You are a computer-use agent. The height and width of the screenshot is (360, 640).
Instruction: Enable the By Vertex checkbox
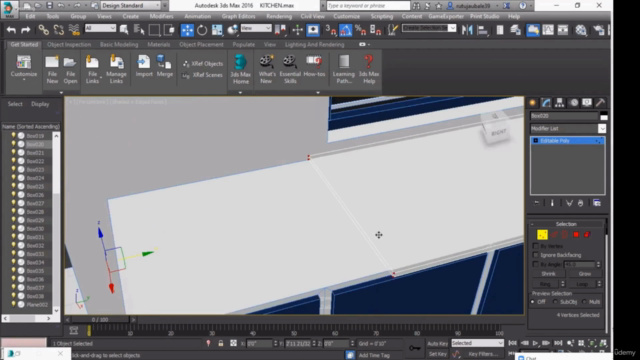(536, 246)
